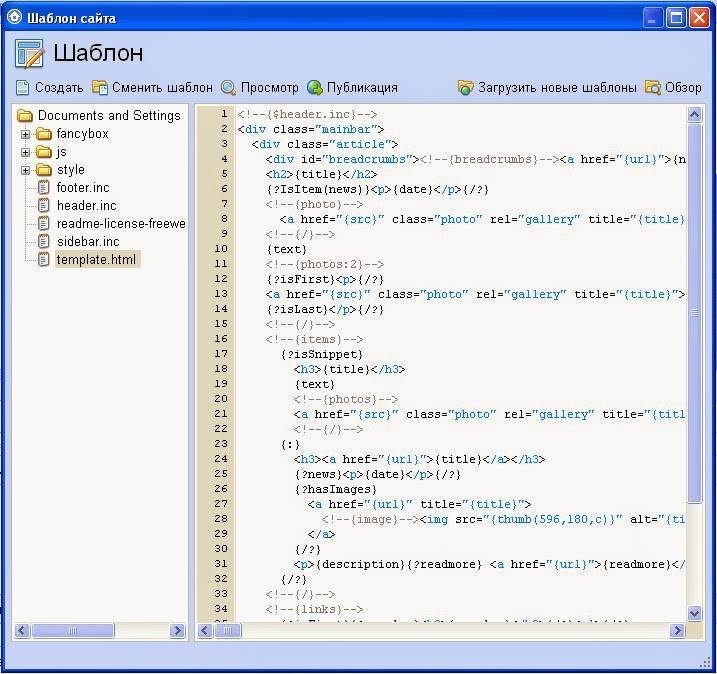This screenshot has width=717, height=674.
Task: Click the footer.inc file icon
Action: click(x=44, y=188)
